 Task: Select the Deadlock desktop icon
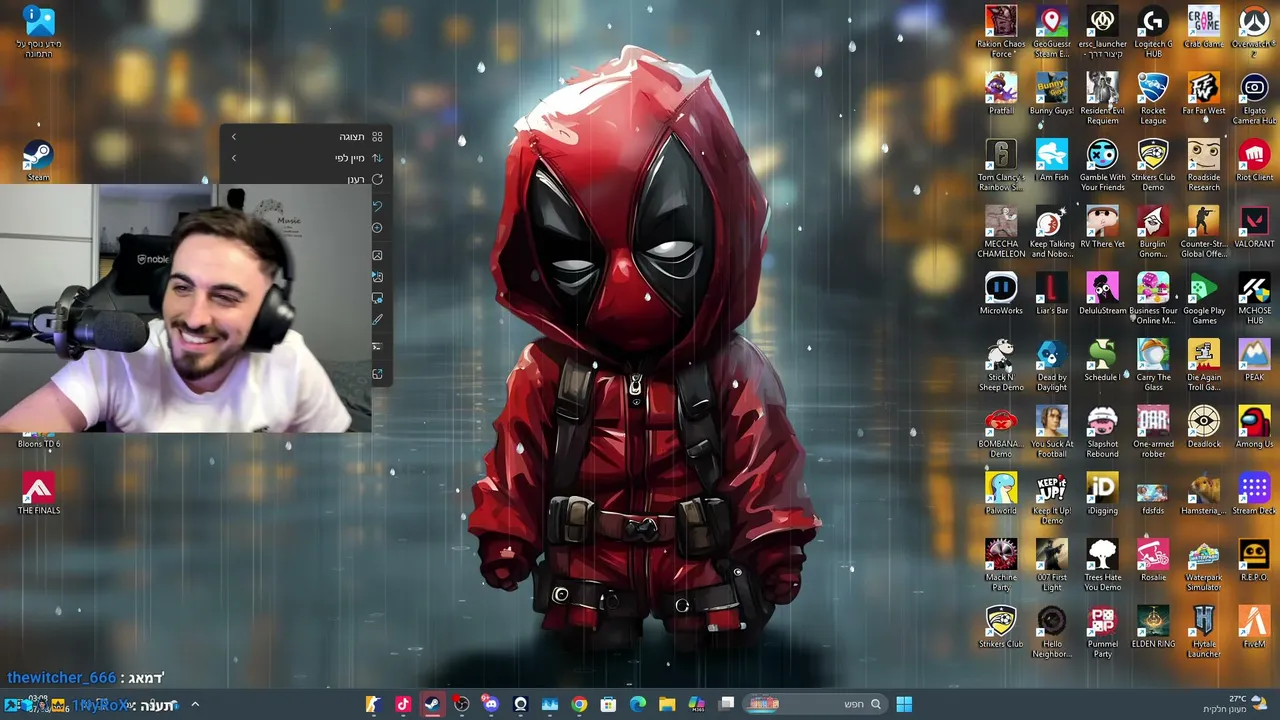pyautogui.click(x=1204, y=427)
